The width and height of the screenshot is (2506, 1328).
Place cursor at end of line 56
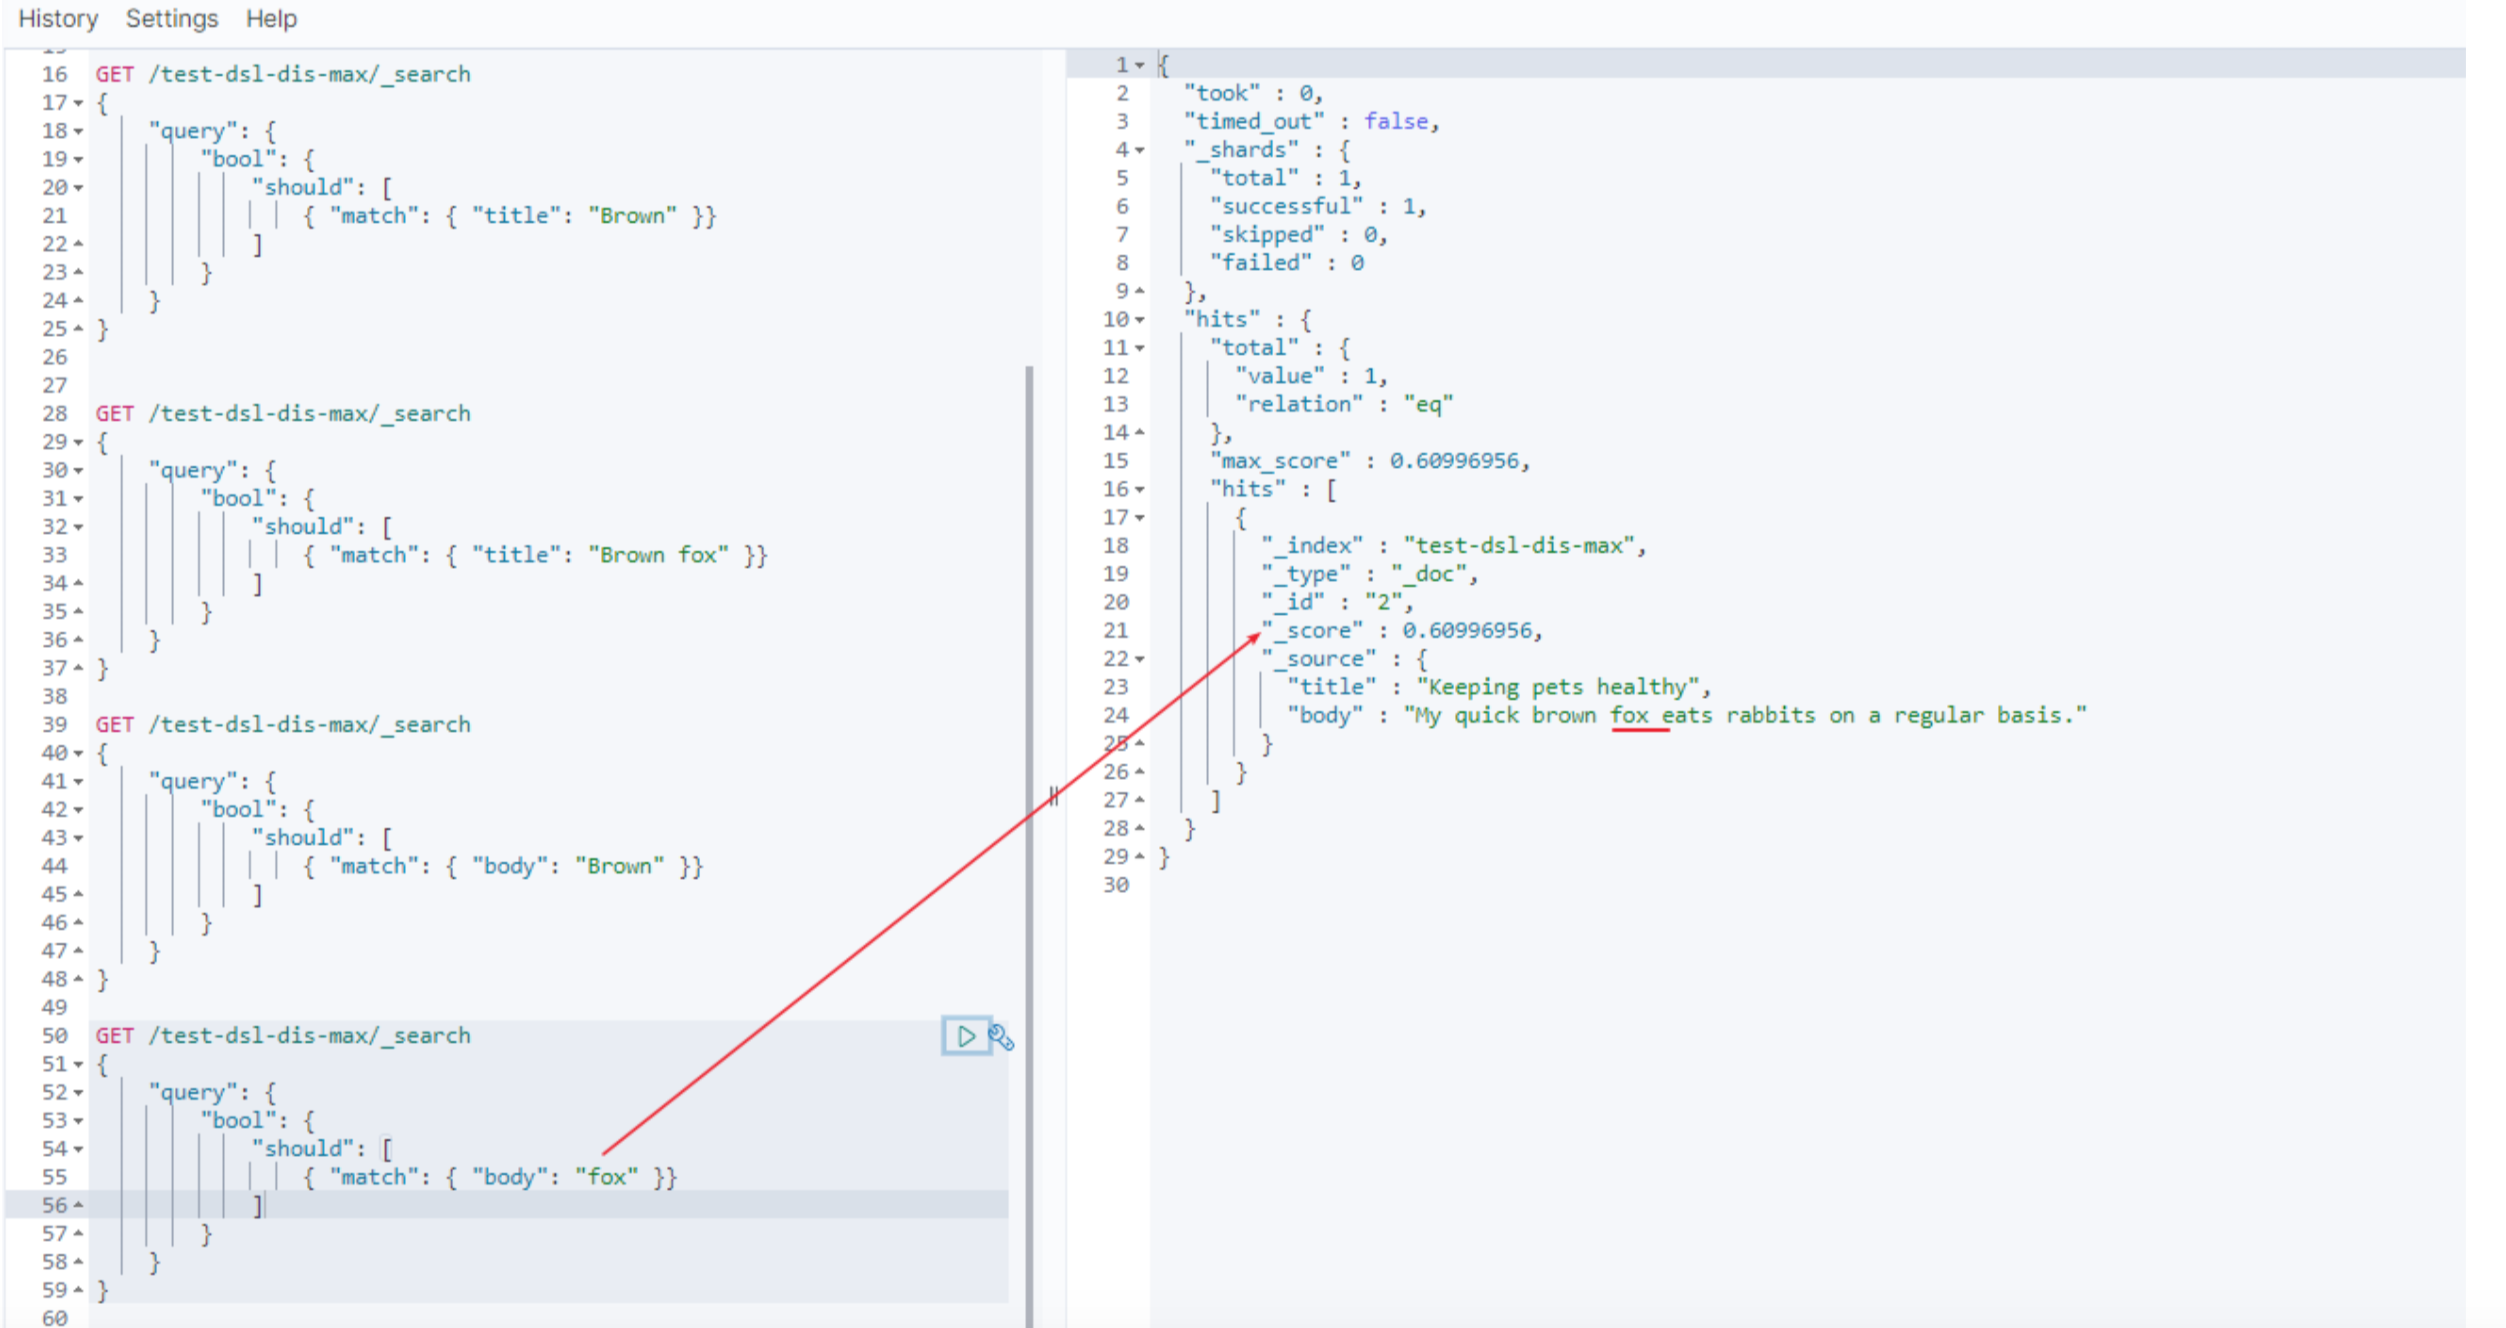click(266, 1205)
